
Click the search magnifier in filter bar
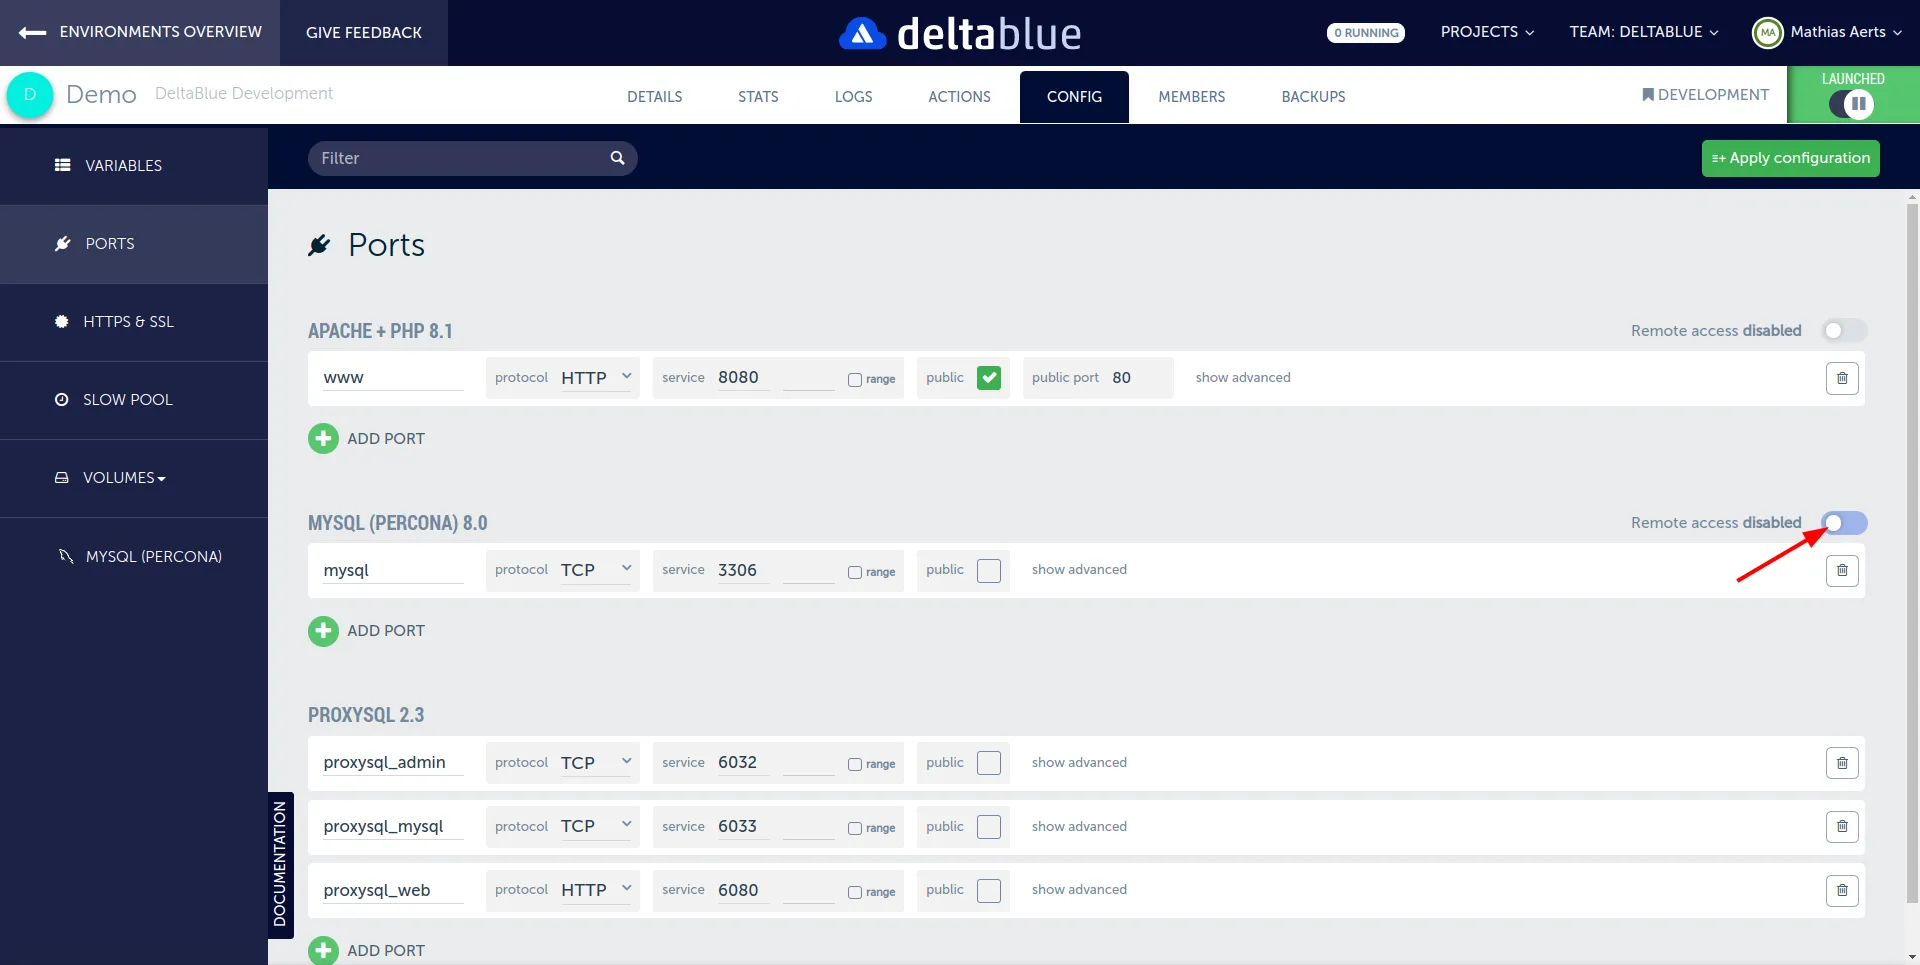pos(617,158)
